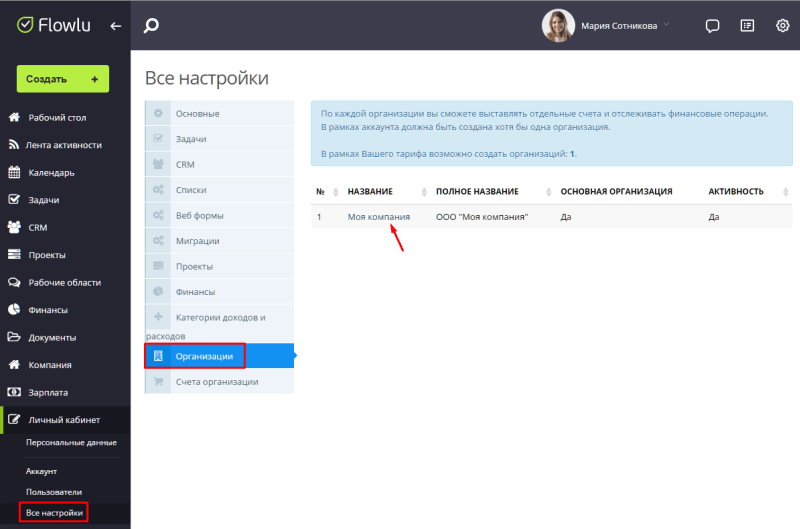Open Все настройки link in the sidebar

click(55, 513)
